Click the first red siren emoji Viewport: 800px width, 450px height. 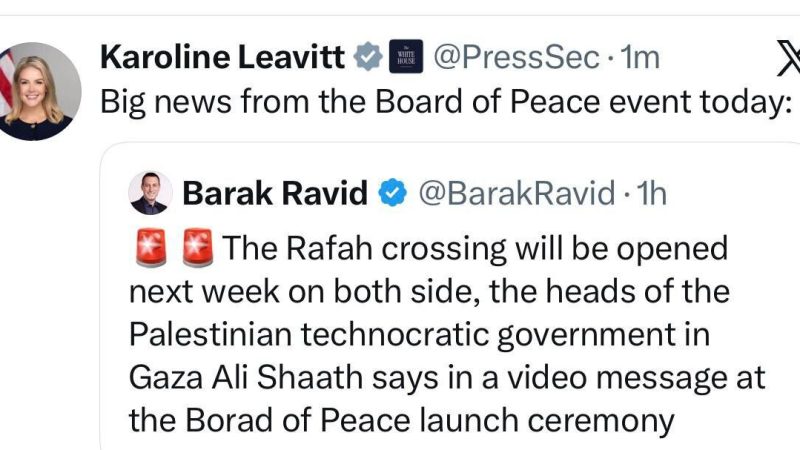(x=149, y=249)
